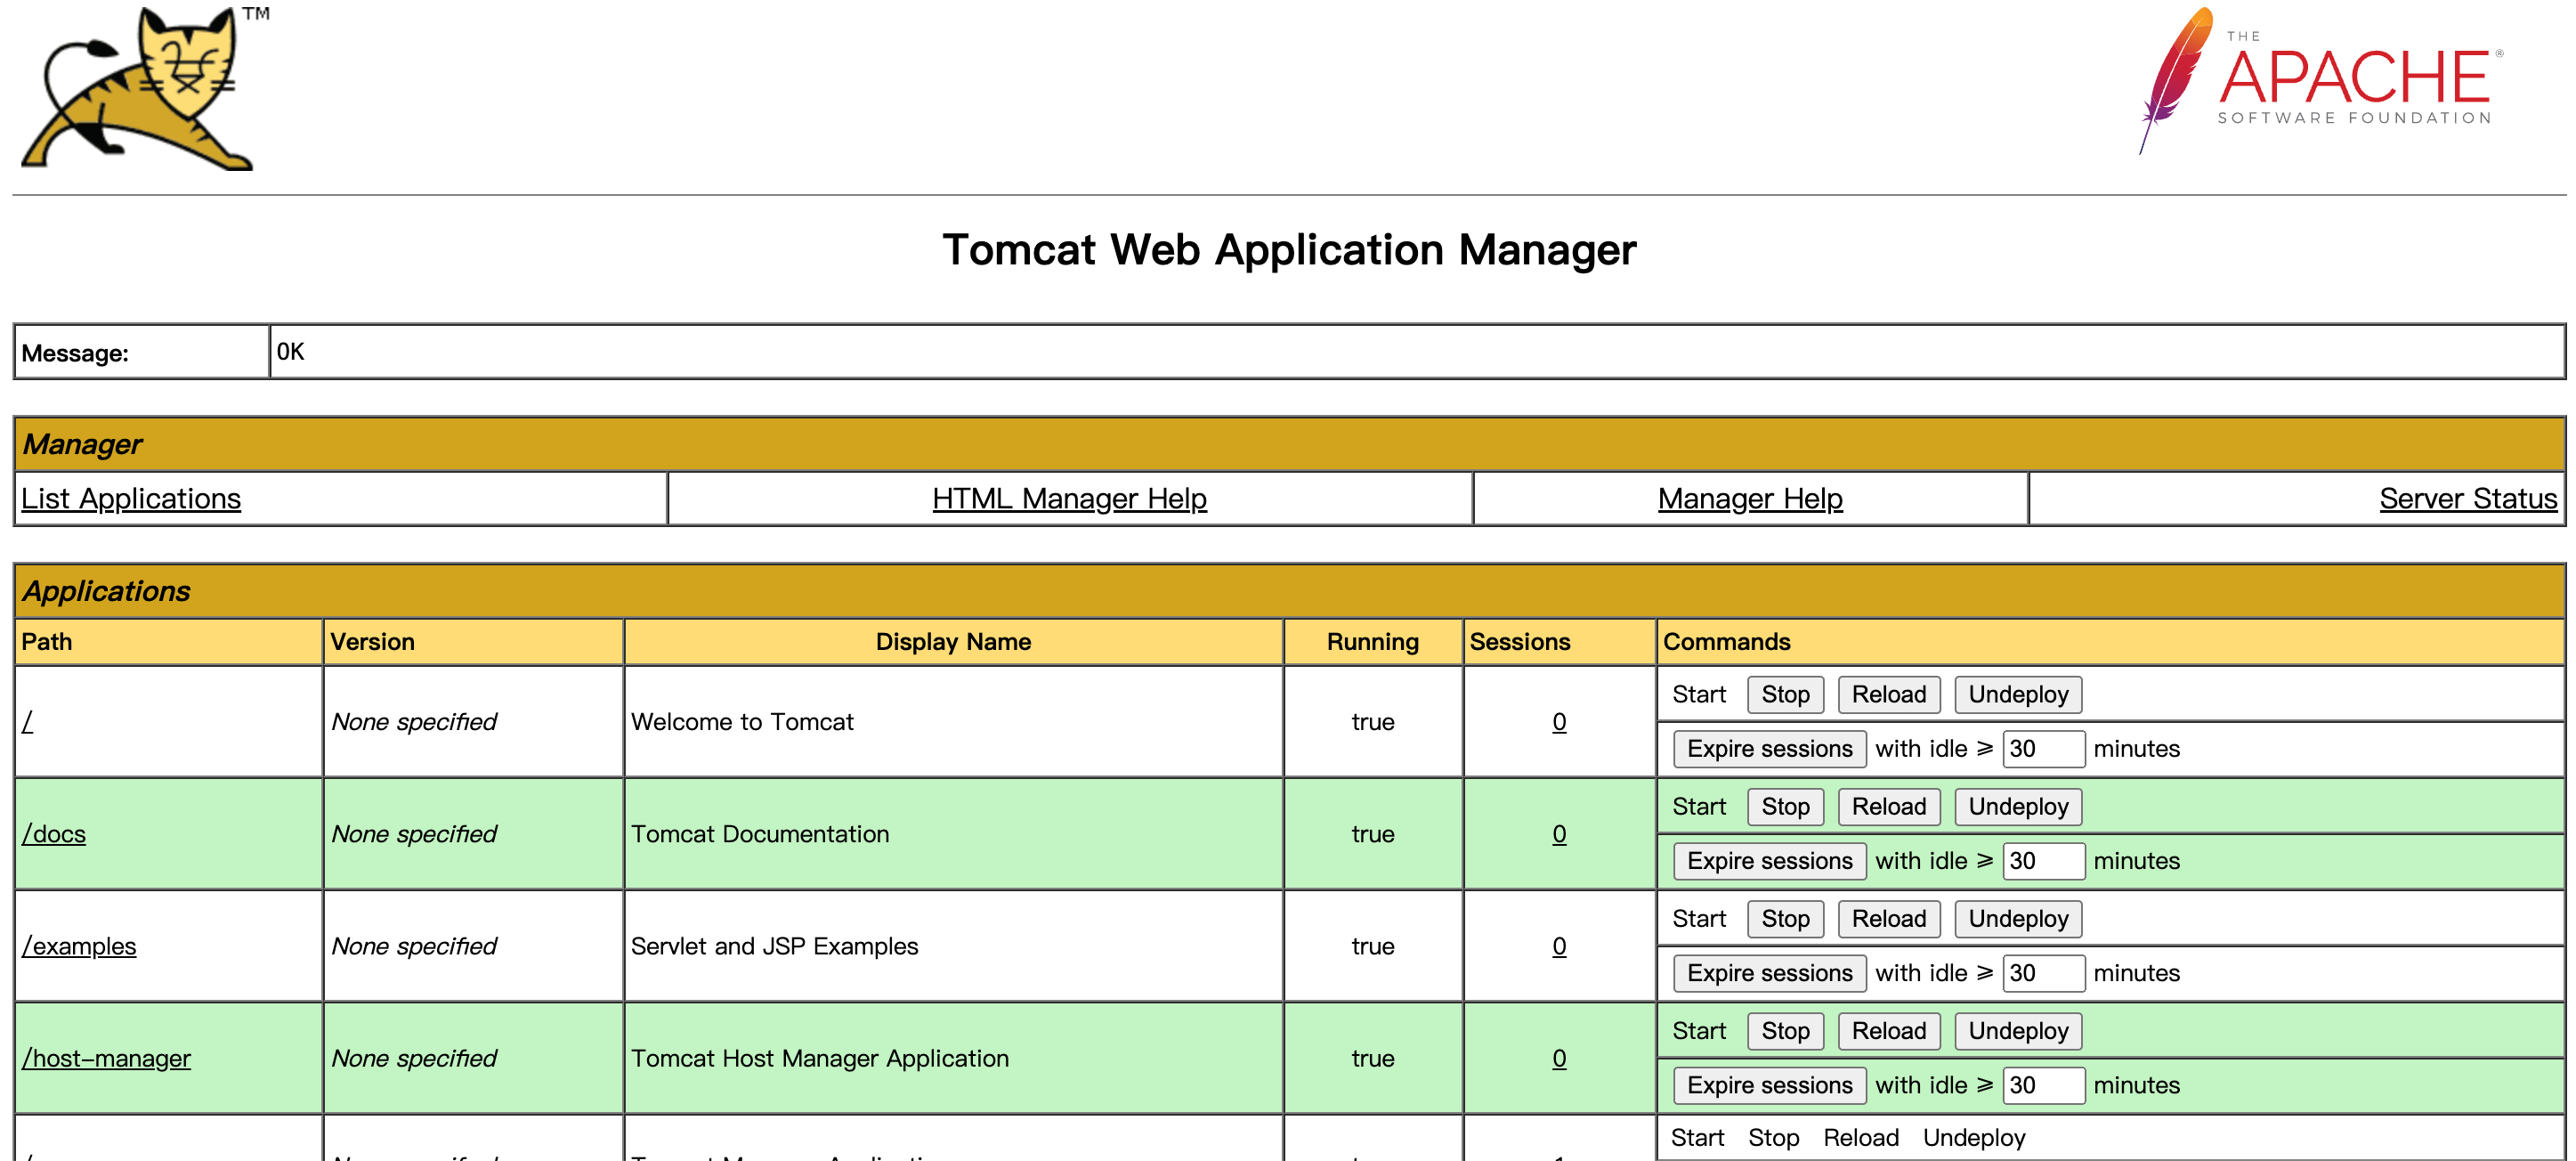The width and height of the screenshot is (2576, 1161).
Task: Focus idle minutes field for /examples
Action: coord(2042,972)
